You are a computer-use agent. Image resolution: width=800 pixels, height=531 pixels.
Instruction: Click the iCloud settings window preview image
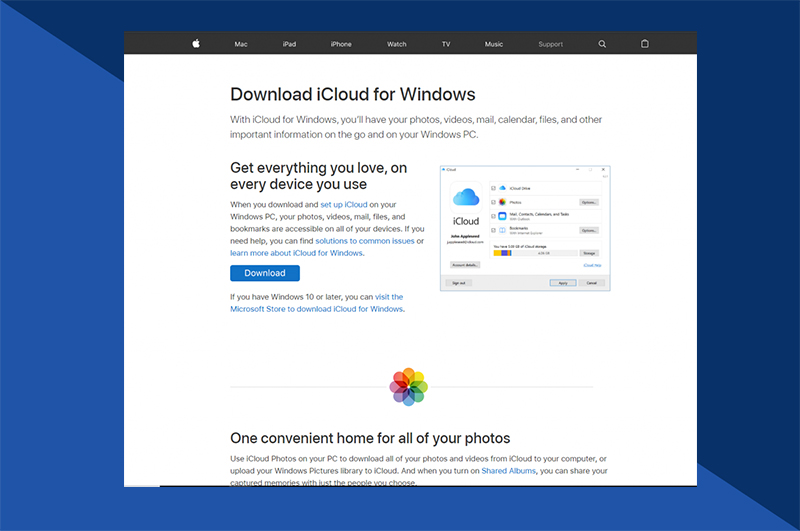coord(525,228)
